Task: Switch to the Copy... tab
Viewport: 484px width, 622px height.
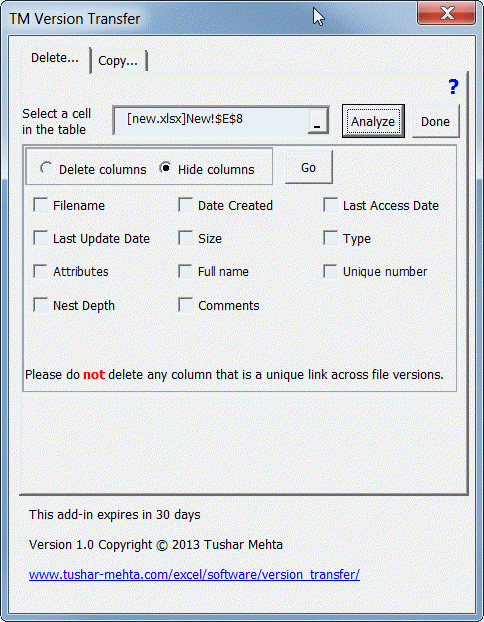Action: [x=118, y=61]
